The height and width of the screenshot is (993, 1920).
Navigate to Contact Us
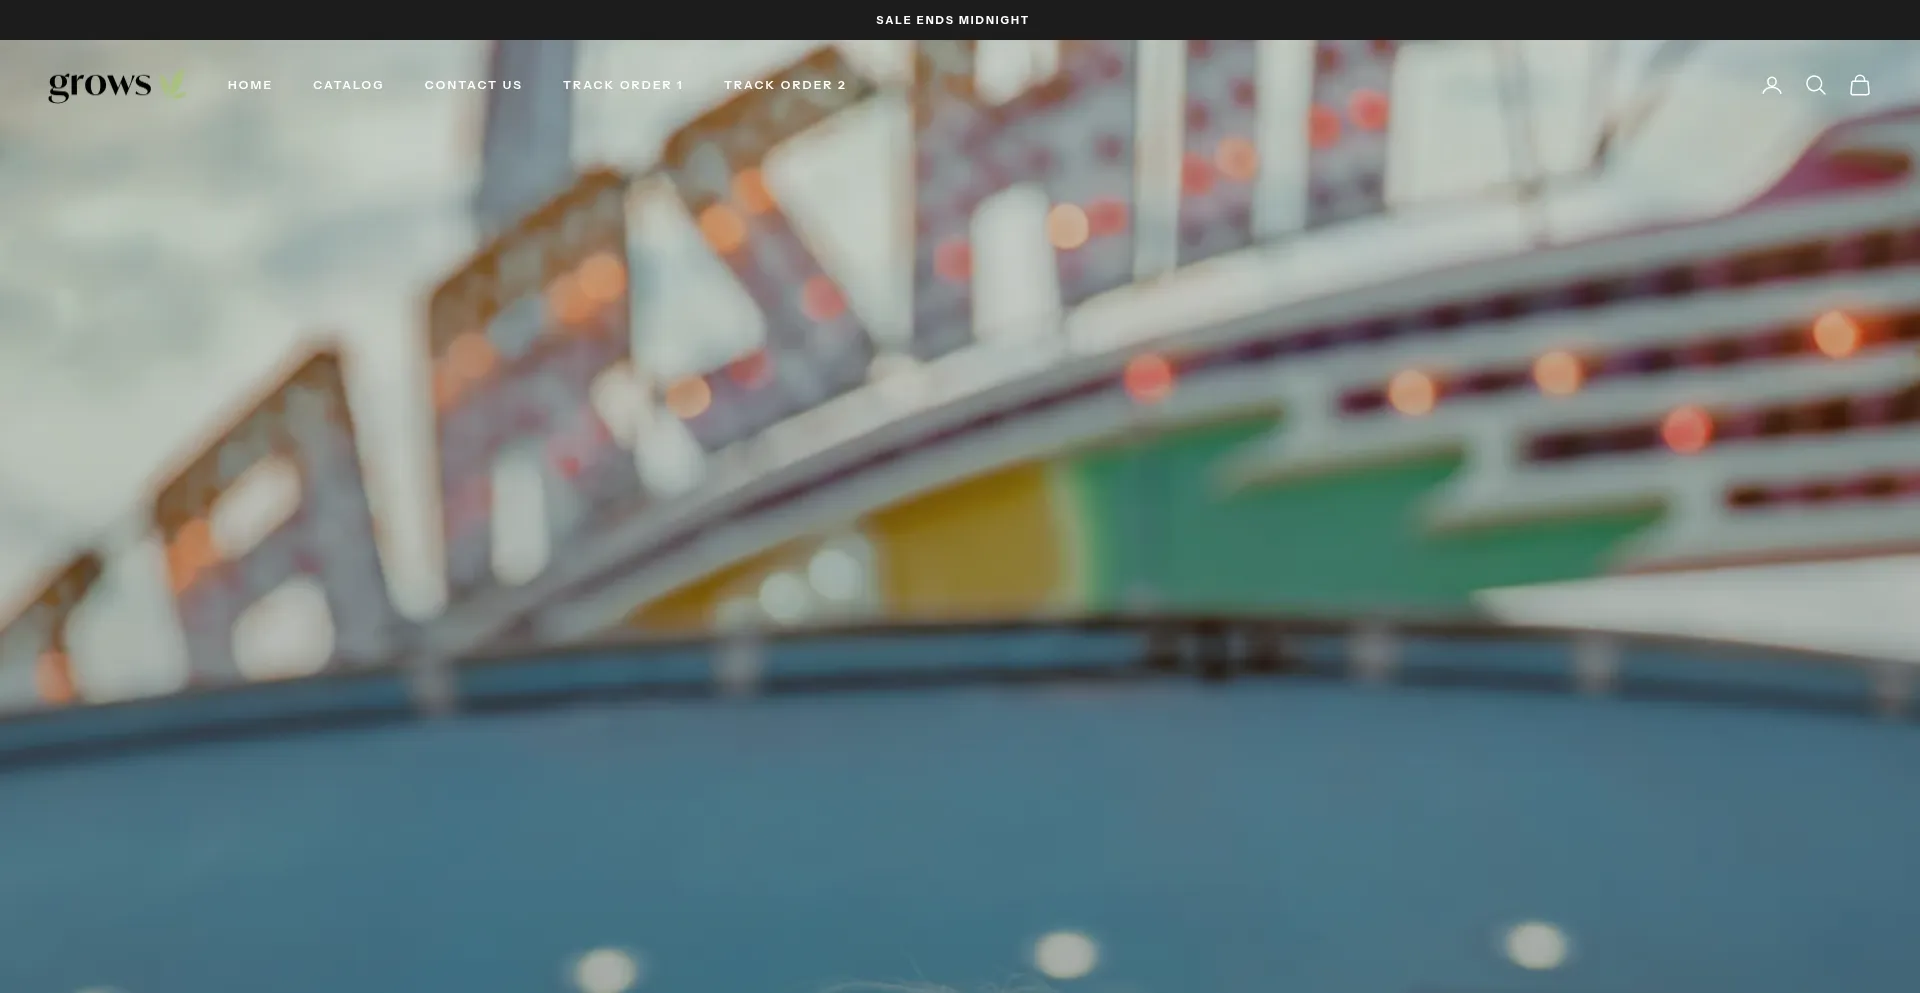tap(473, 85)
